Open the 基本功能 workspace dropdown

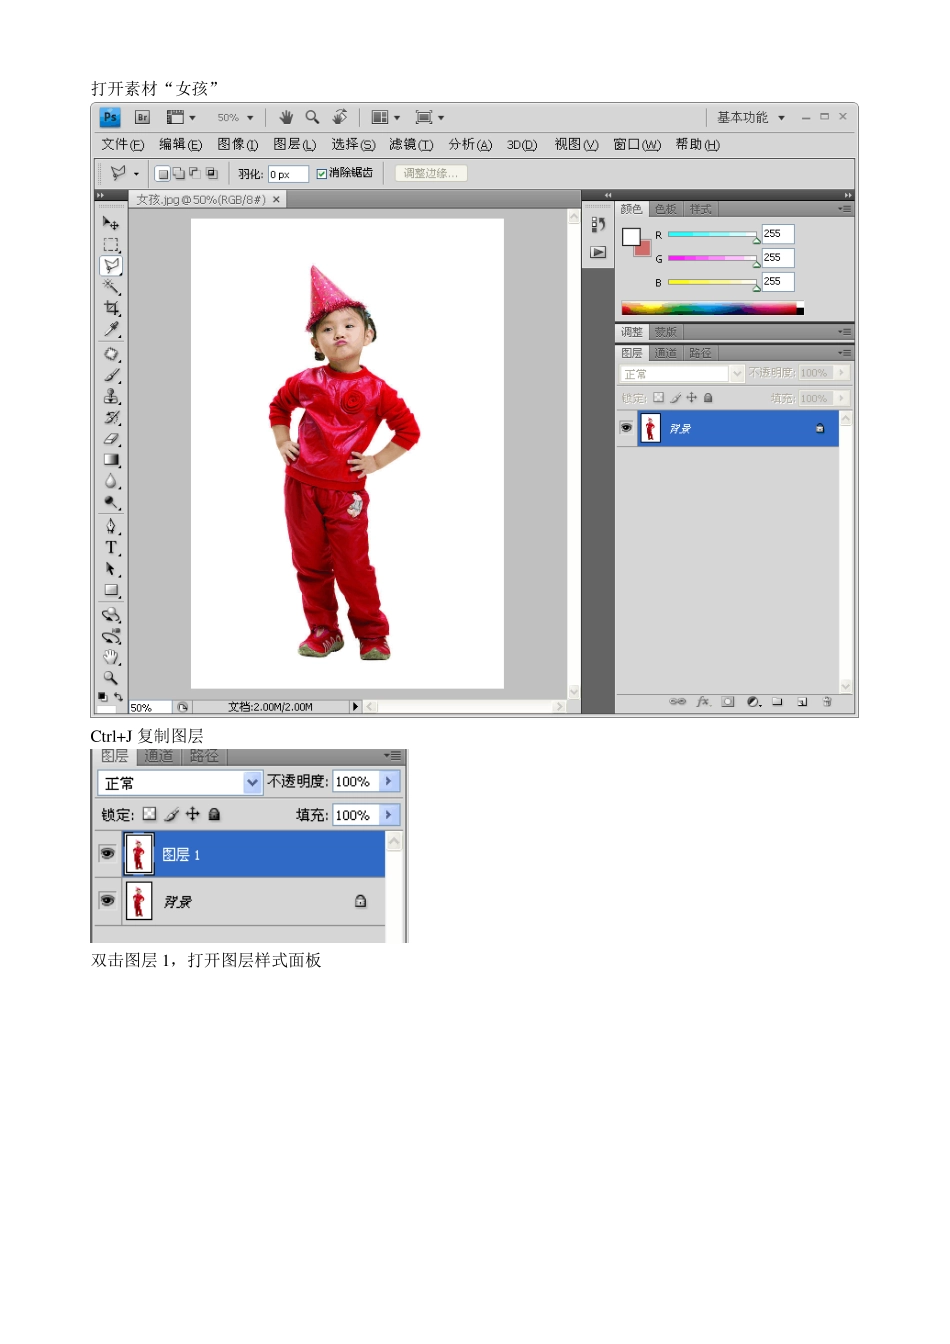(x=751, y=117)
